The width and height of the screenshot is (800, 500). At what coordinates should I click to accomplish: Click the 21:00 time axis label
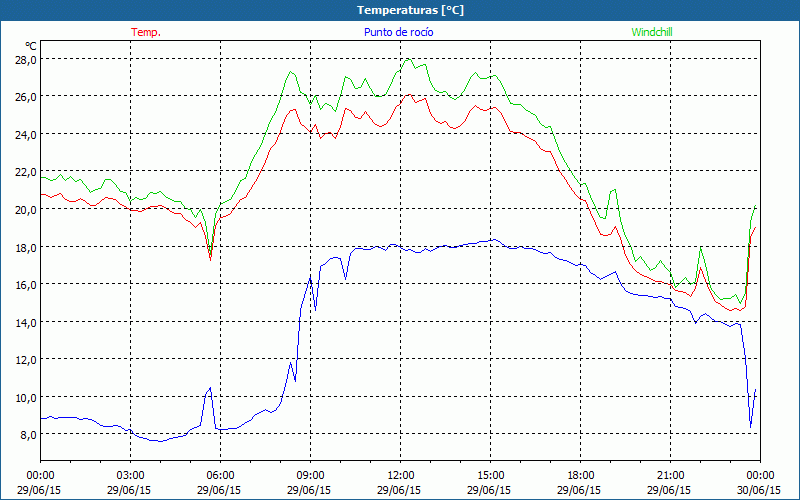(670, 476)
